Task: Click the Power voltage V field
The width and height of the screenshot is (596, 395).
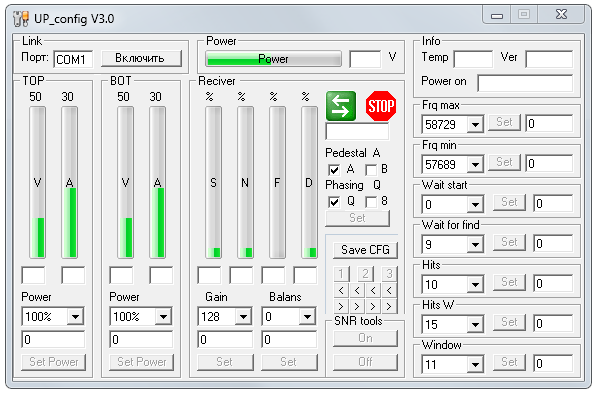Action: 365,59
